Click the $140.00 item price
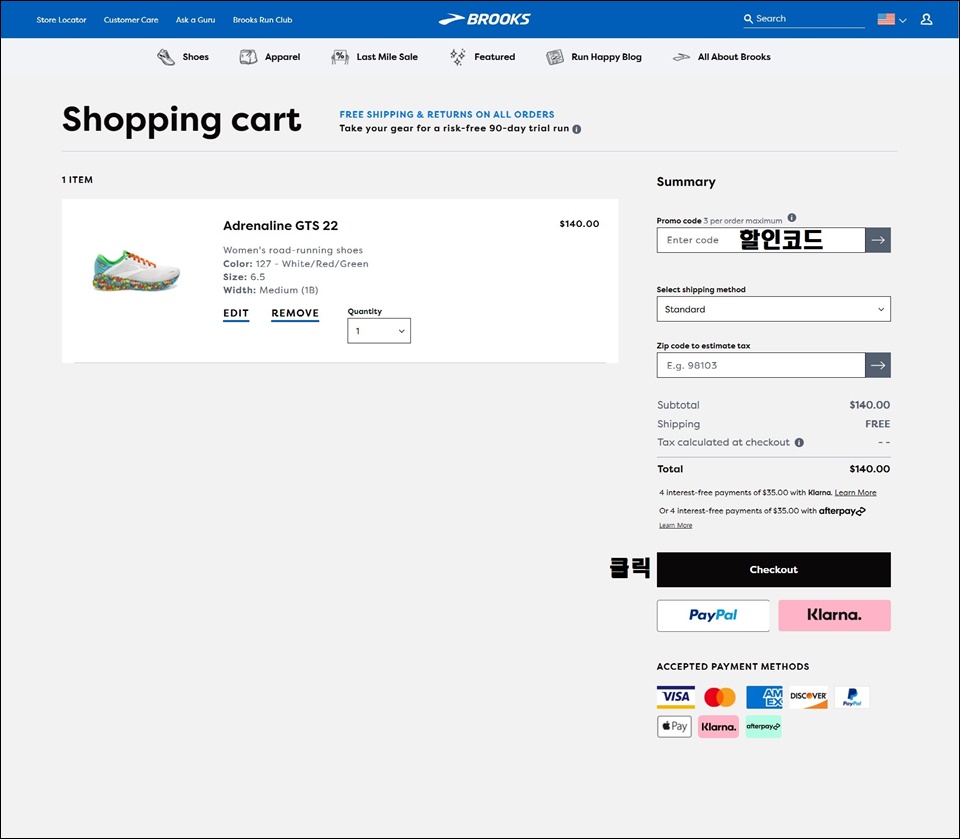The height and width of the screenshot is (839, 960). tap(579, 224)
